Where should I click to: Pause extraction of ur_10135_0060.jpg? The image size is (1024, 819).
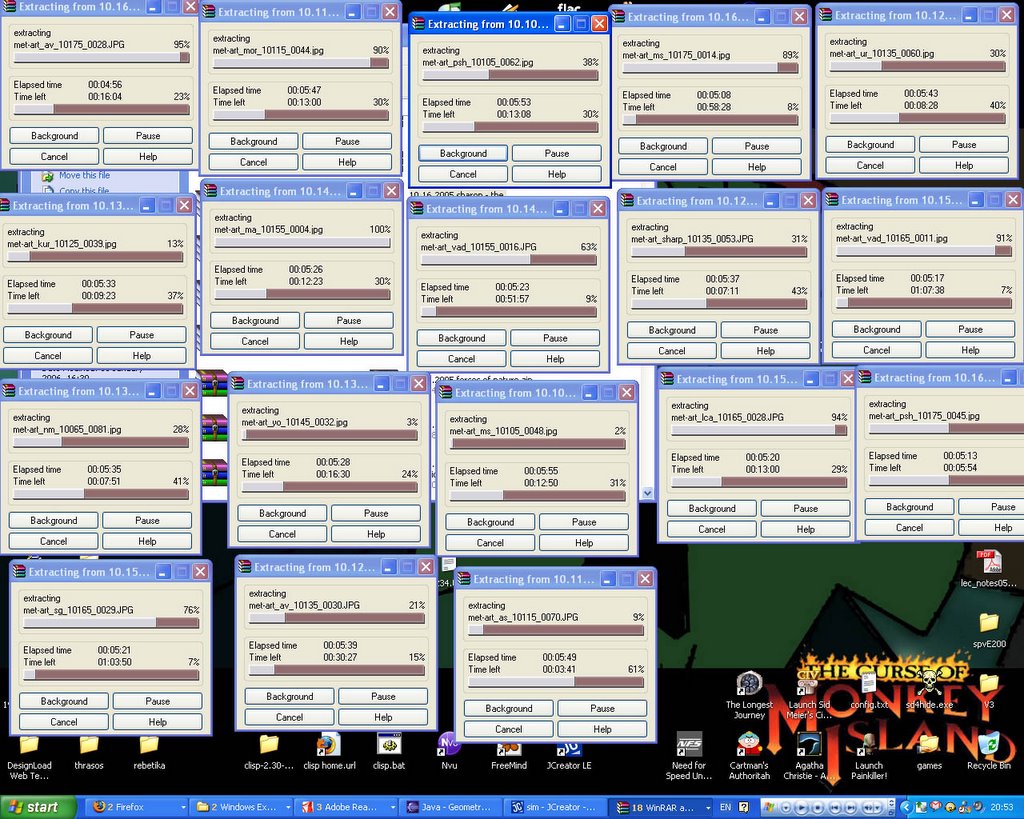point(964,145)
